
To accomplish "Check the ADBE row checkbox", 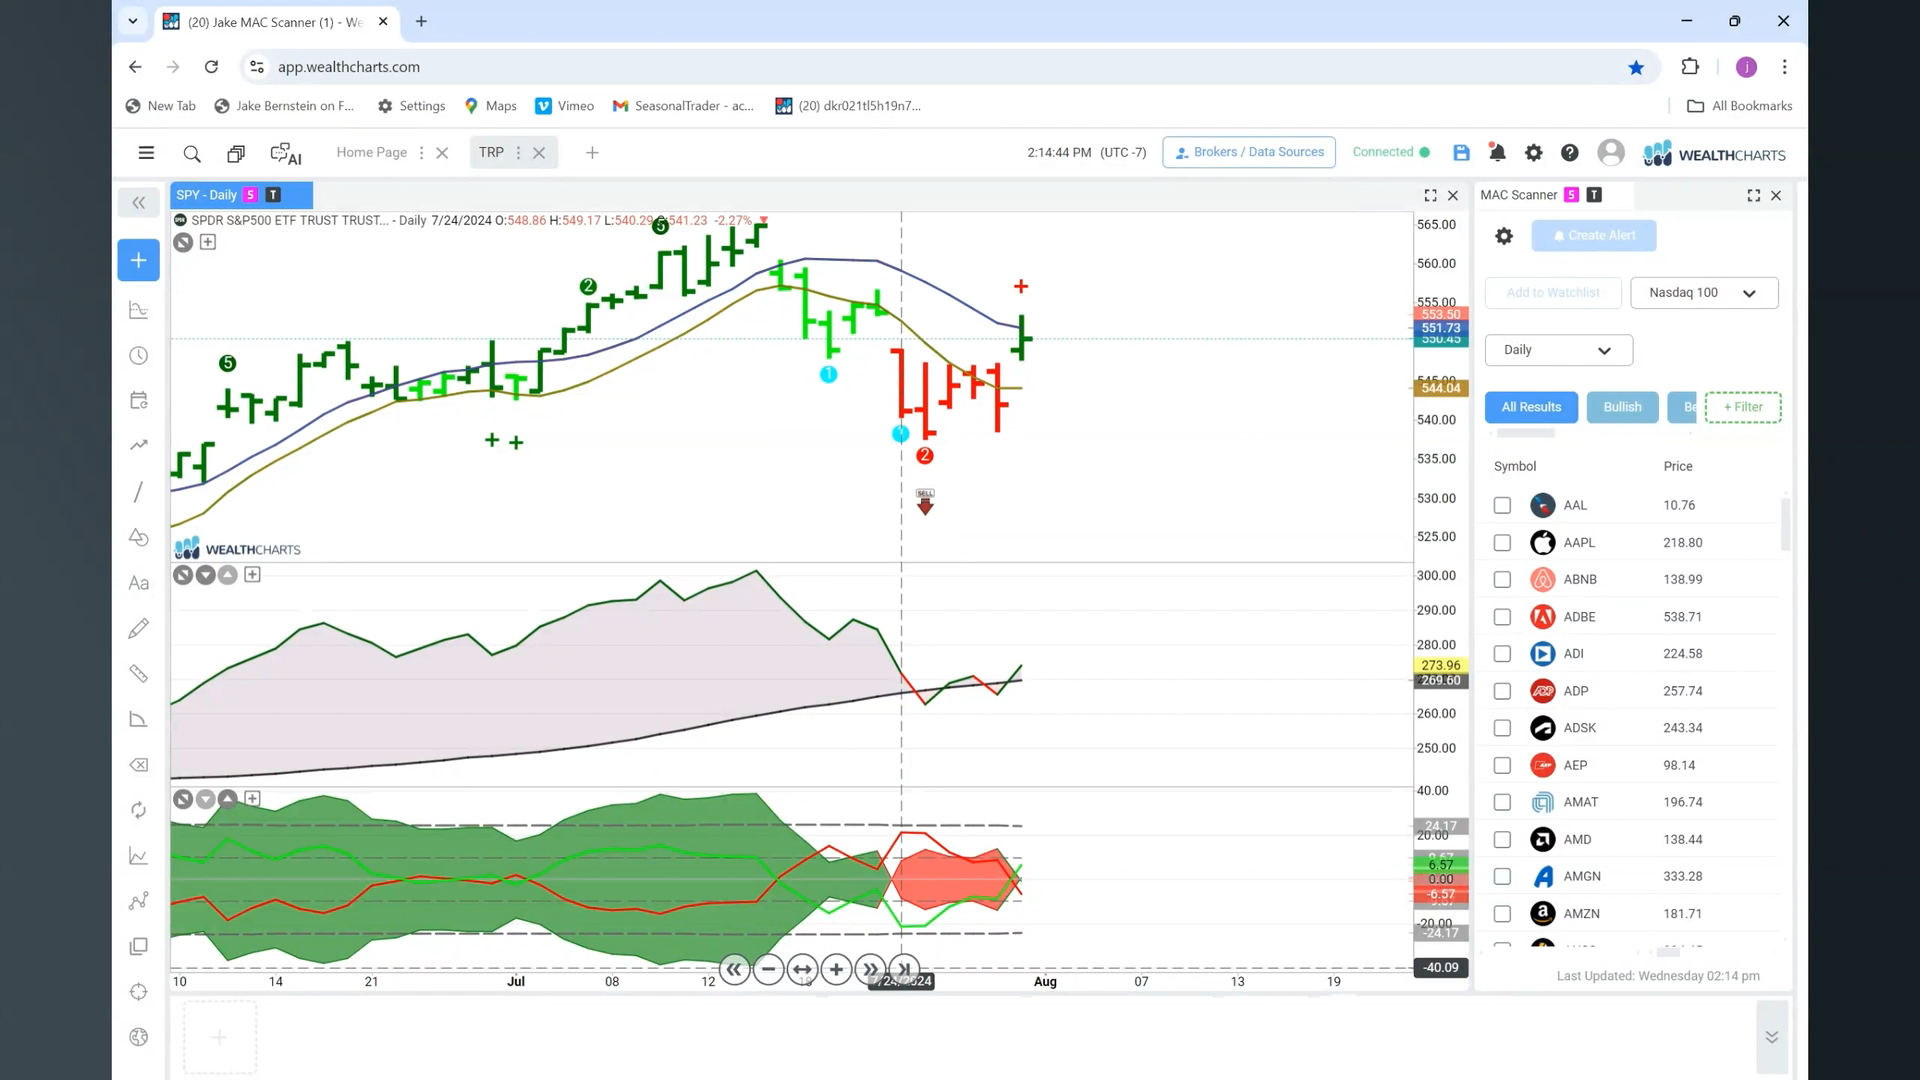I will pyautogui.click(x=1502, y=617).
